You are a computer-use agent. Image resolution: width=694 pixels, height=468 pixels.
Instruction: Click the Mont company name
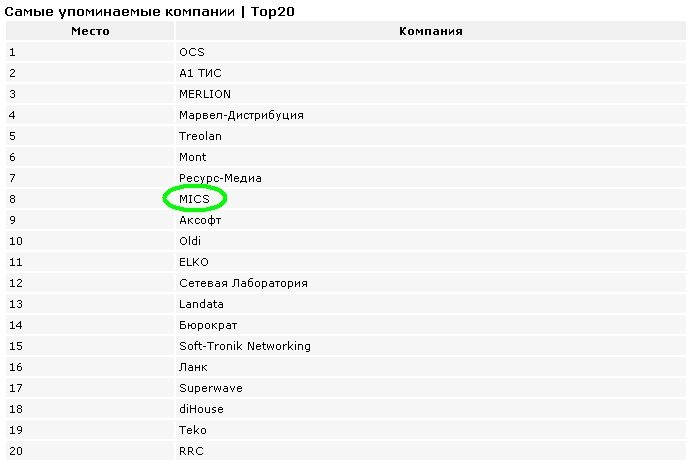tap(193, 157)
